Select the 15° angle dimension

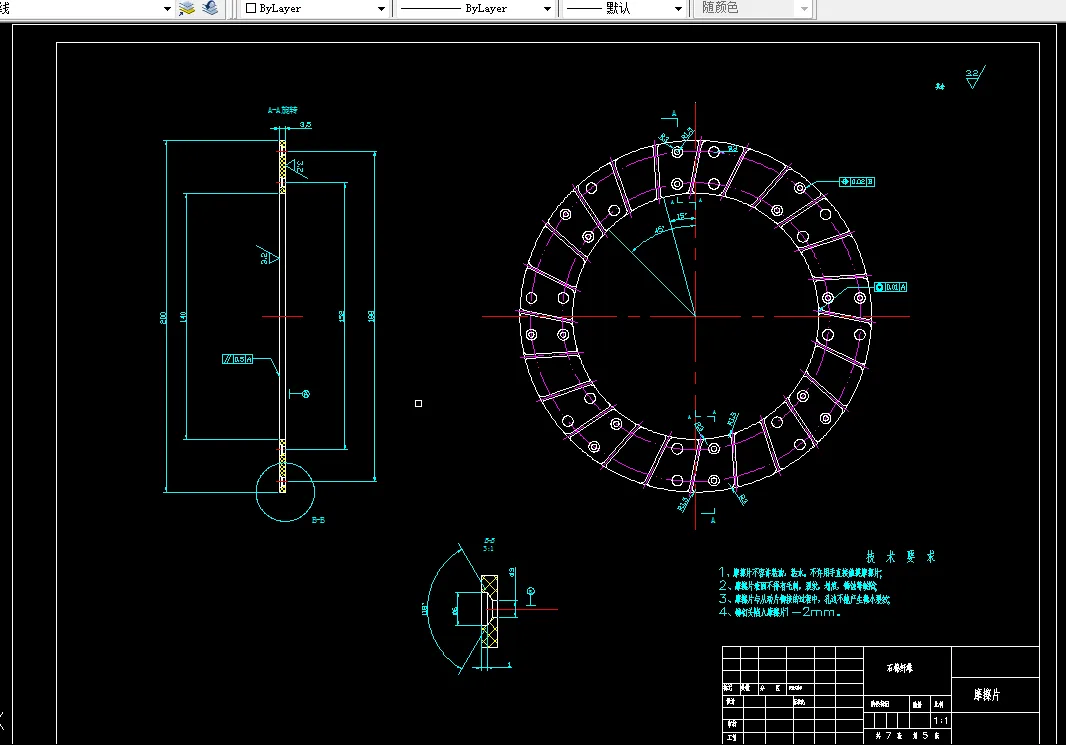pos(681,217)
